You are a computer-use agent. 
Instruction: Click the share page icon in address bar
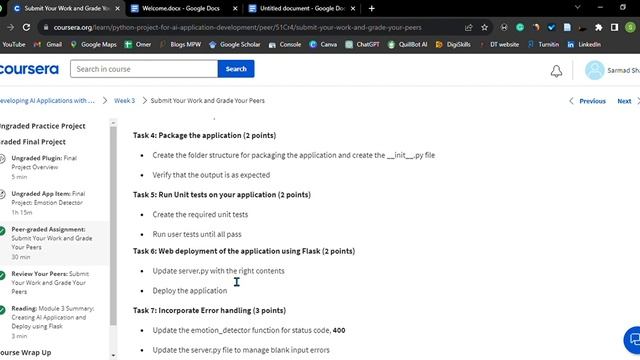(468, 27)
